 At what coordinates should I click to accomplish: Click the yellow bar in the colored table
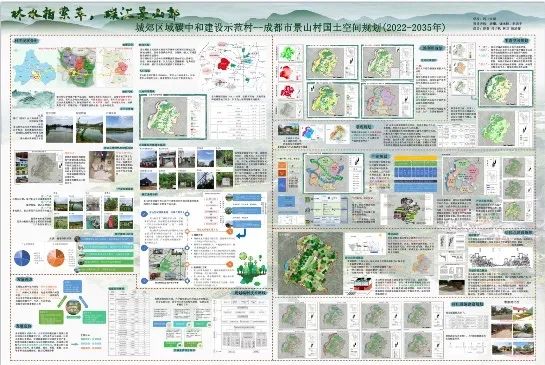tap(416, 158)
